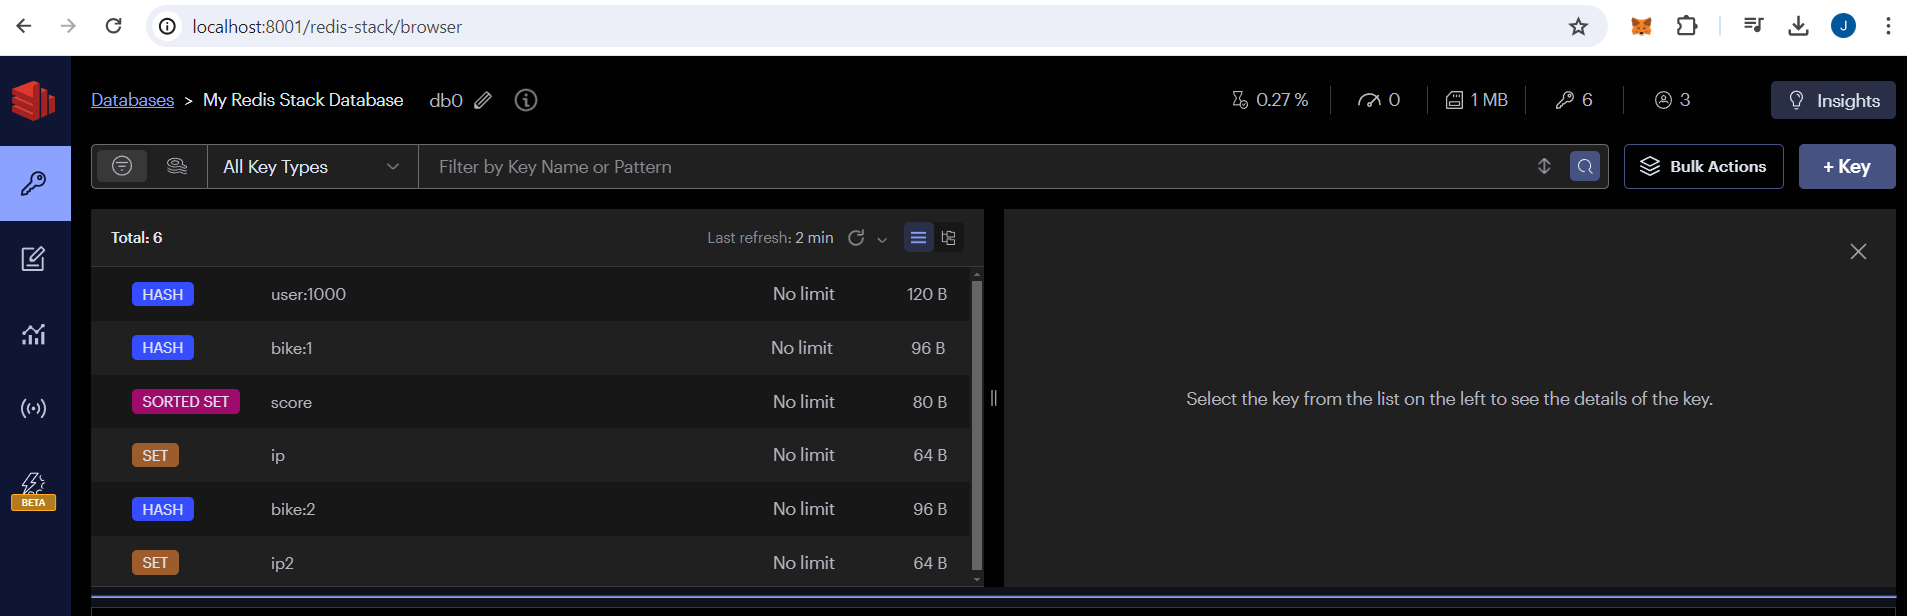Click the SORTED SET type badge
Image resolution: width=1907 pixels, height=616 pixels.
point(185,402)
